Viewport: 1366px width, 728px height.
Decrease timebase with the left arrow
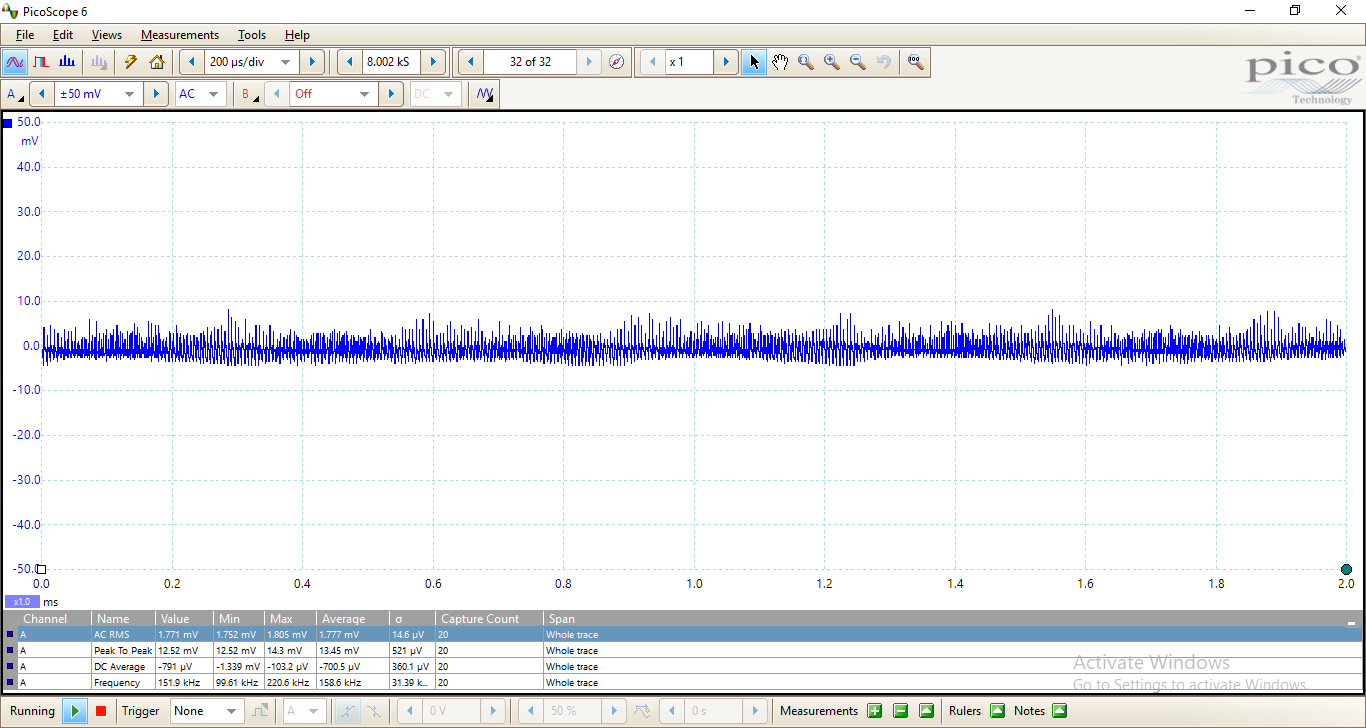pyautogui.click(x=192, y=62)
